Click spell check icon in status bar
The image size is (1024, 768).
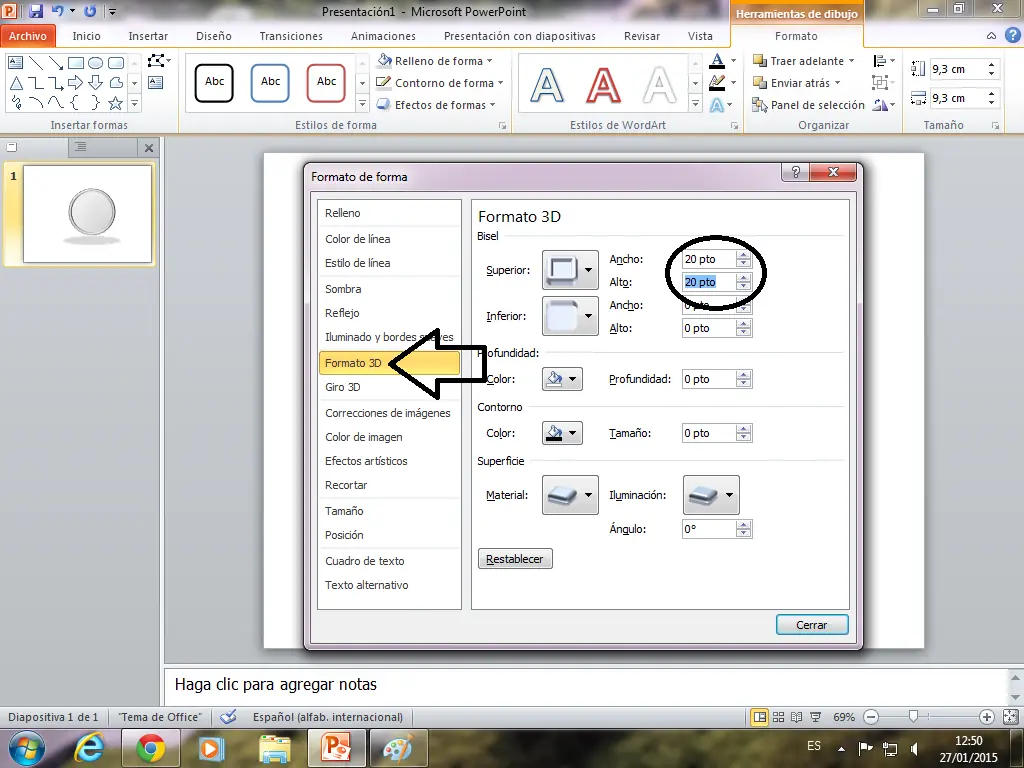click(228, 717)
